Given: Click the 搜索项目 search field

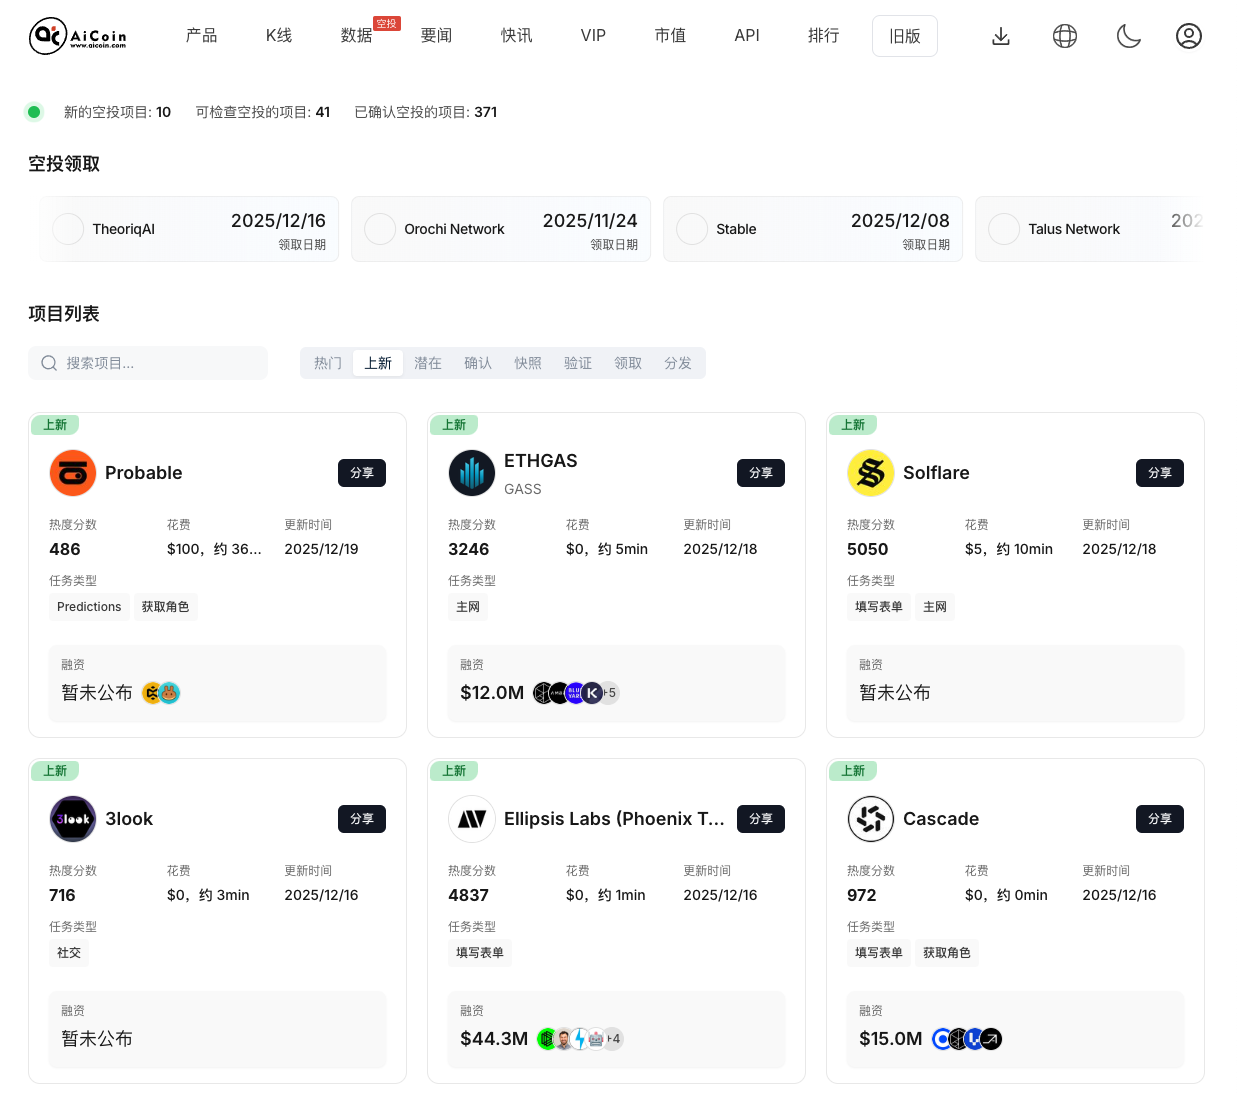Looking at the screenshot, I should point(148,363).
